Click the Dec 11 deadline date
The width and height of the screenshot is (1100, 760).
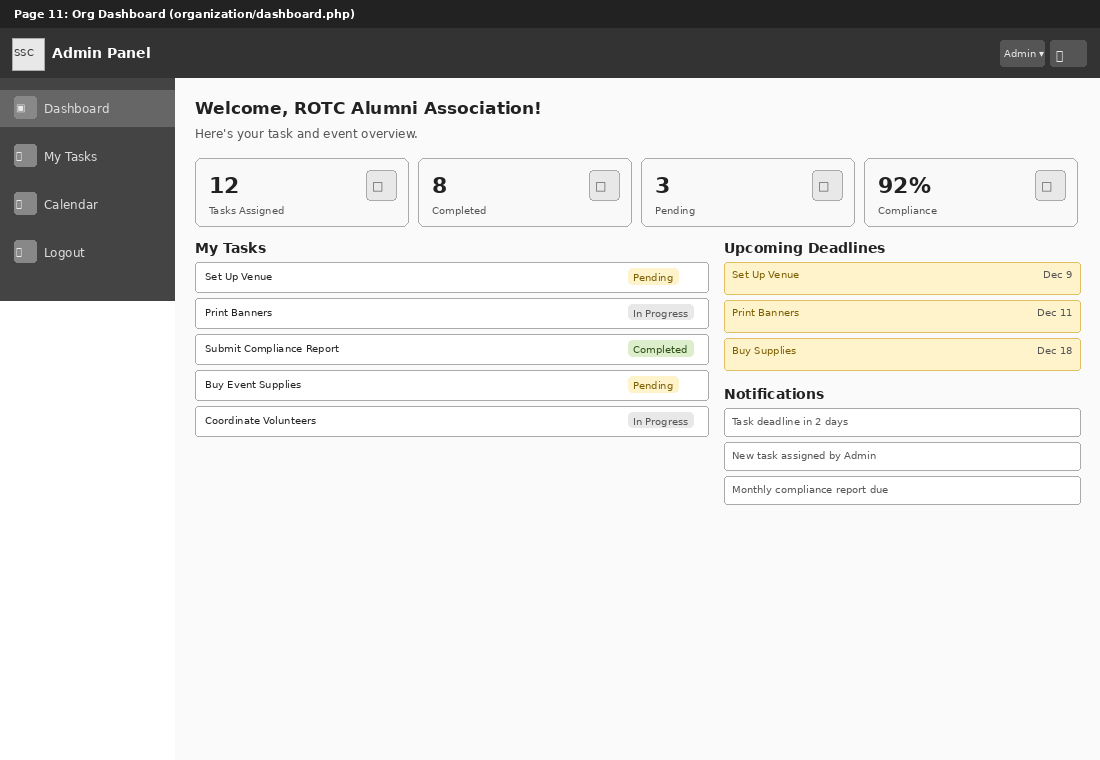(1054, 313)
